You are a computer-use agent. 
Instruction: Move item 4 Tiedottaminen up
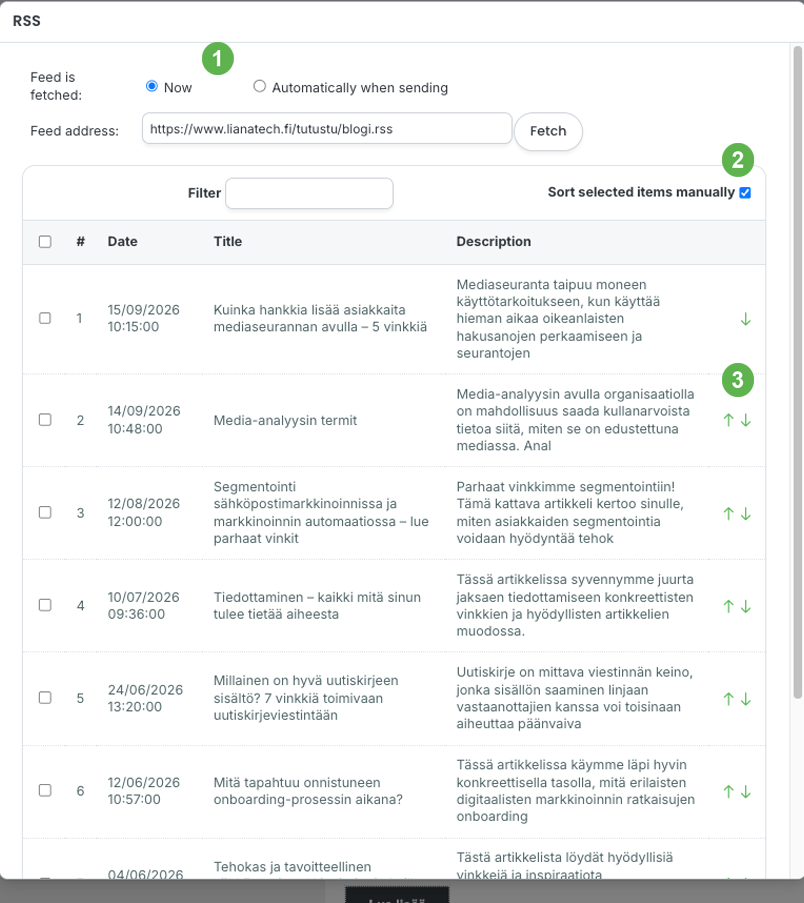click(x=729, y=606)
